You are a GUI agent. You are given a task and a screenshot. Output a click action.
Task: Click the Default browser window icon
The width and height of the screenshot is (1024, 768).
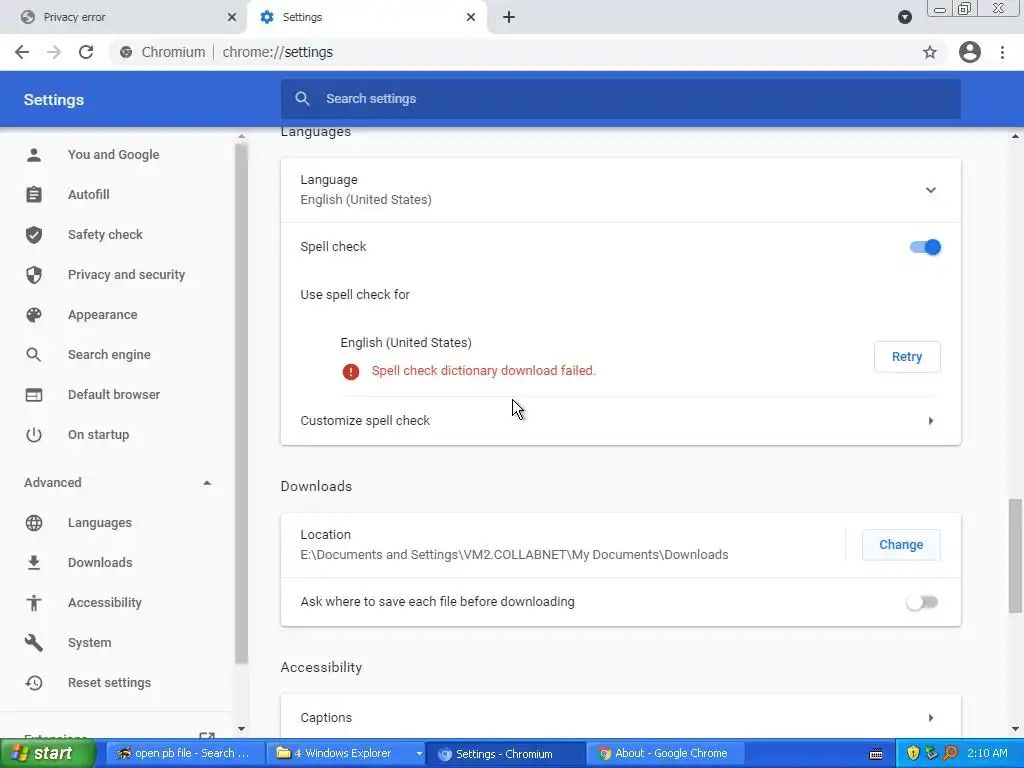point(34,394)
